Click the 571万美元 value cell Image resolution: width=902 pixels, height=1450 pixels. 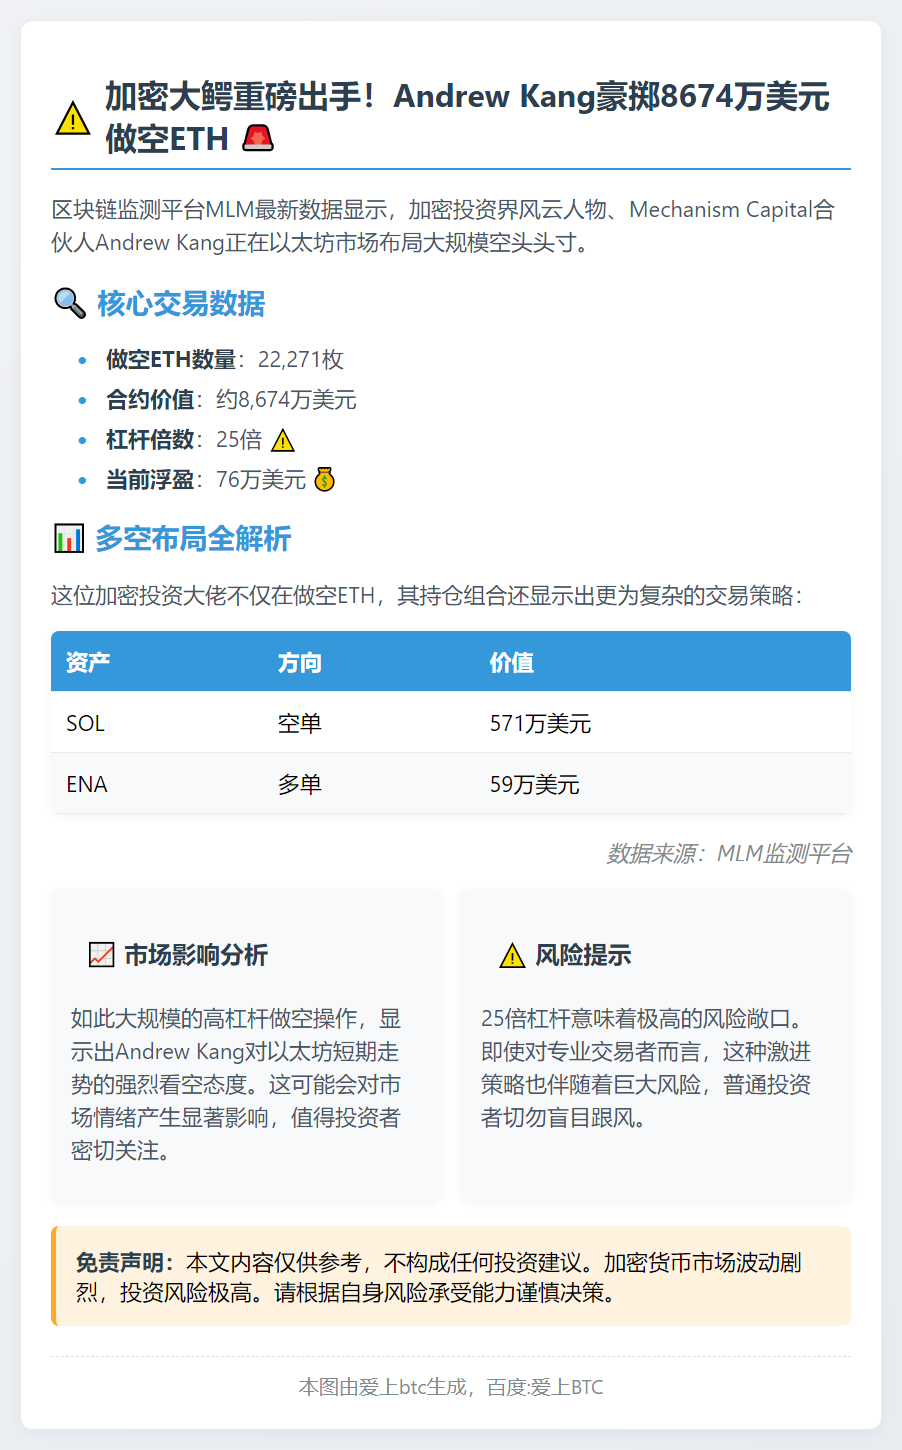[540, 723]
